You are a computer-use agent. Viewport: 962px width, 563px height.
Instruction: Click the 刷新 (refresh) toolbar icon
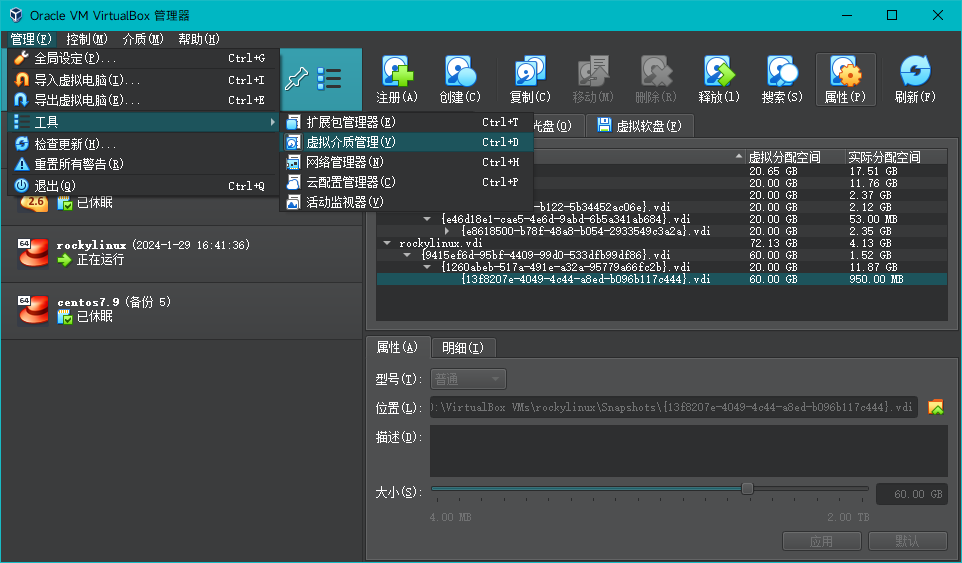click(914, 78)
